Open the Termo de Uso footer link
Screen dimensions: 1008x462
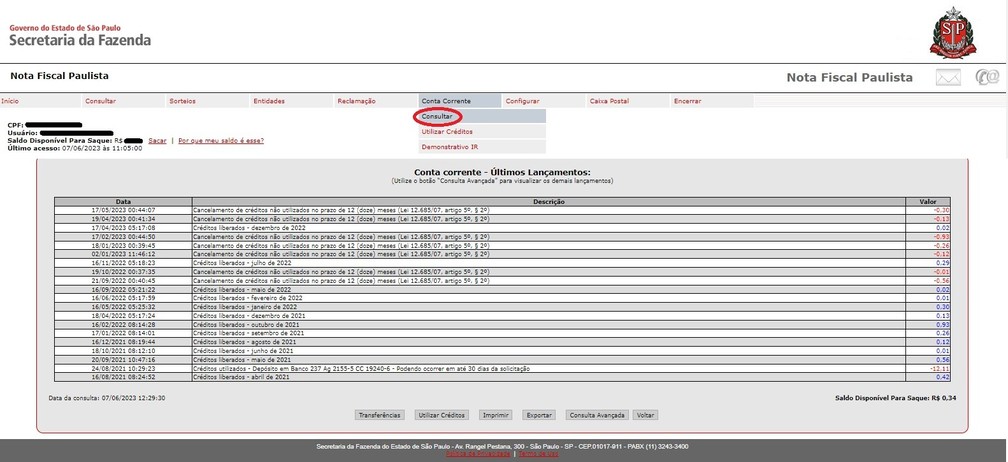tap(538, 454)
